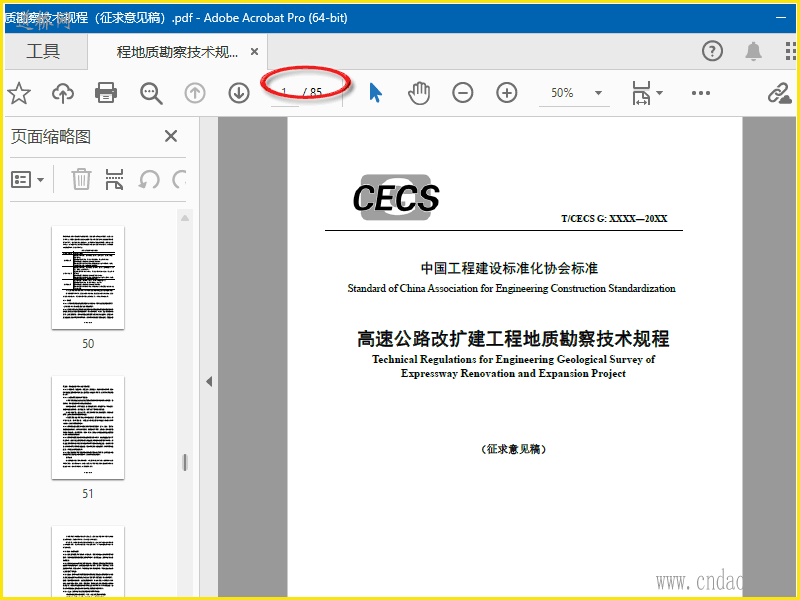Image resolution: width=800 pixels, height=600 pixels.
Task: Open the notifications bell
Action: coord(753,52)
